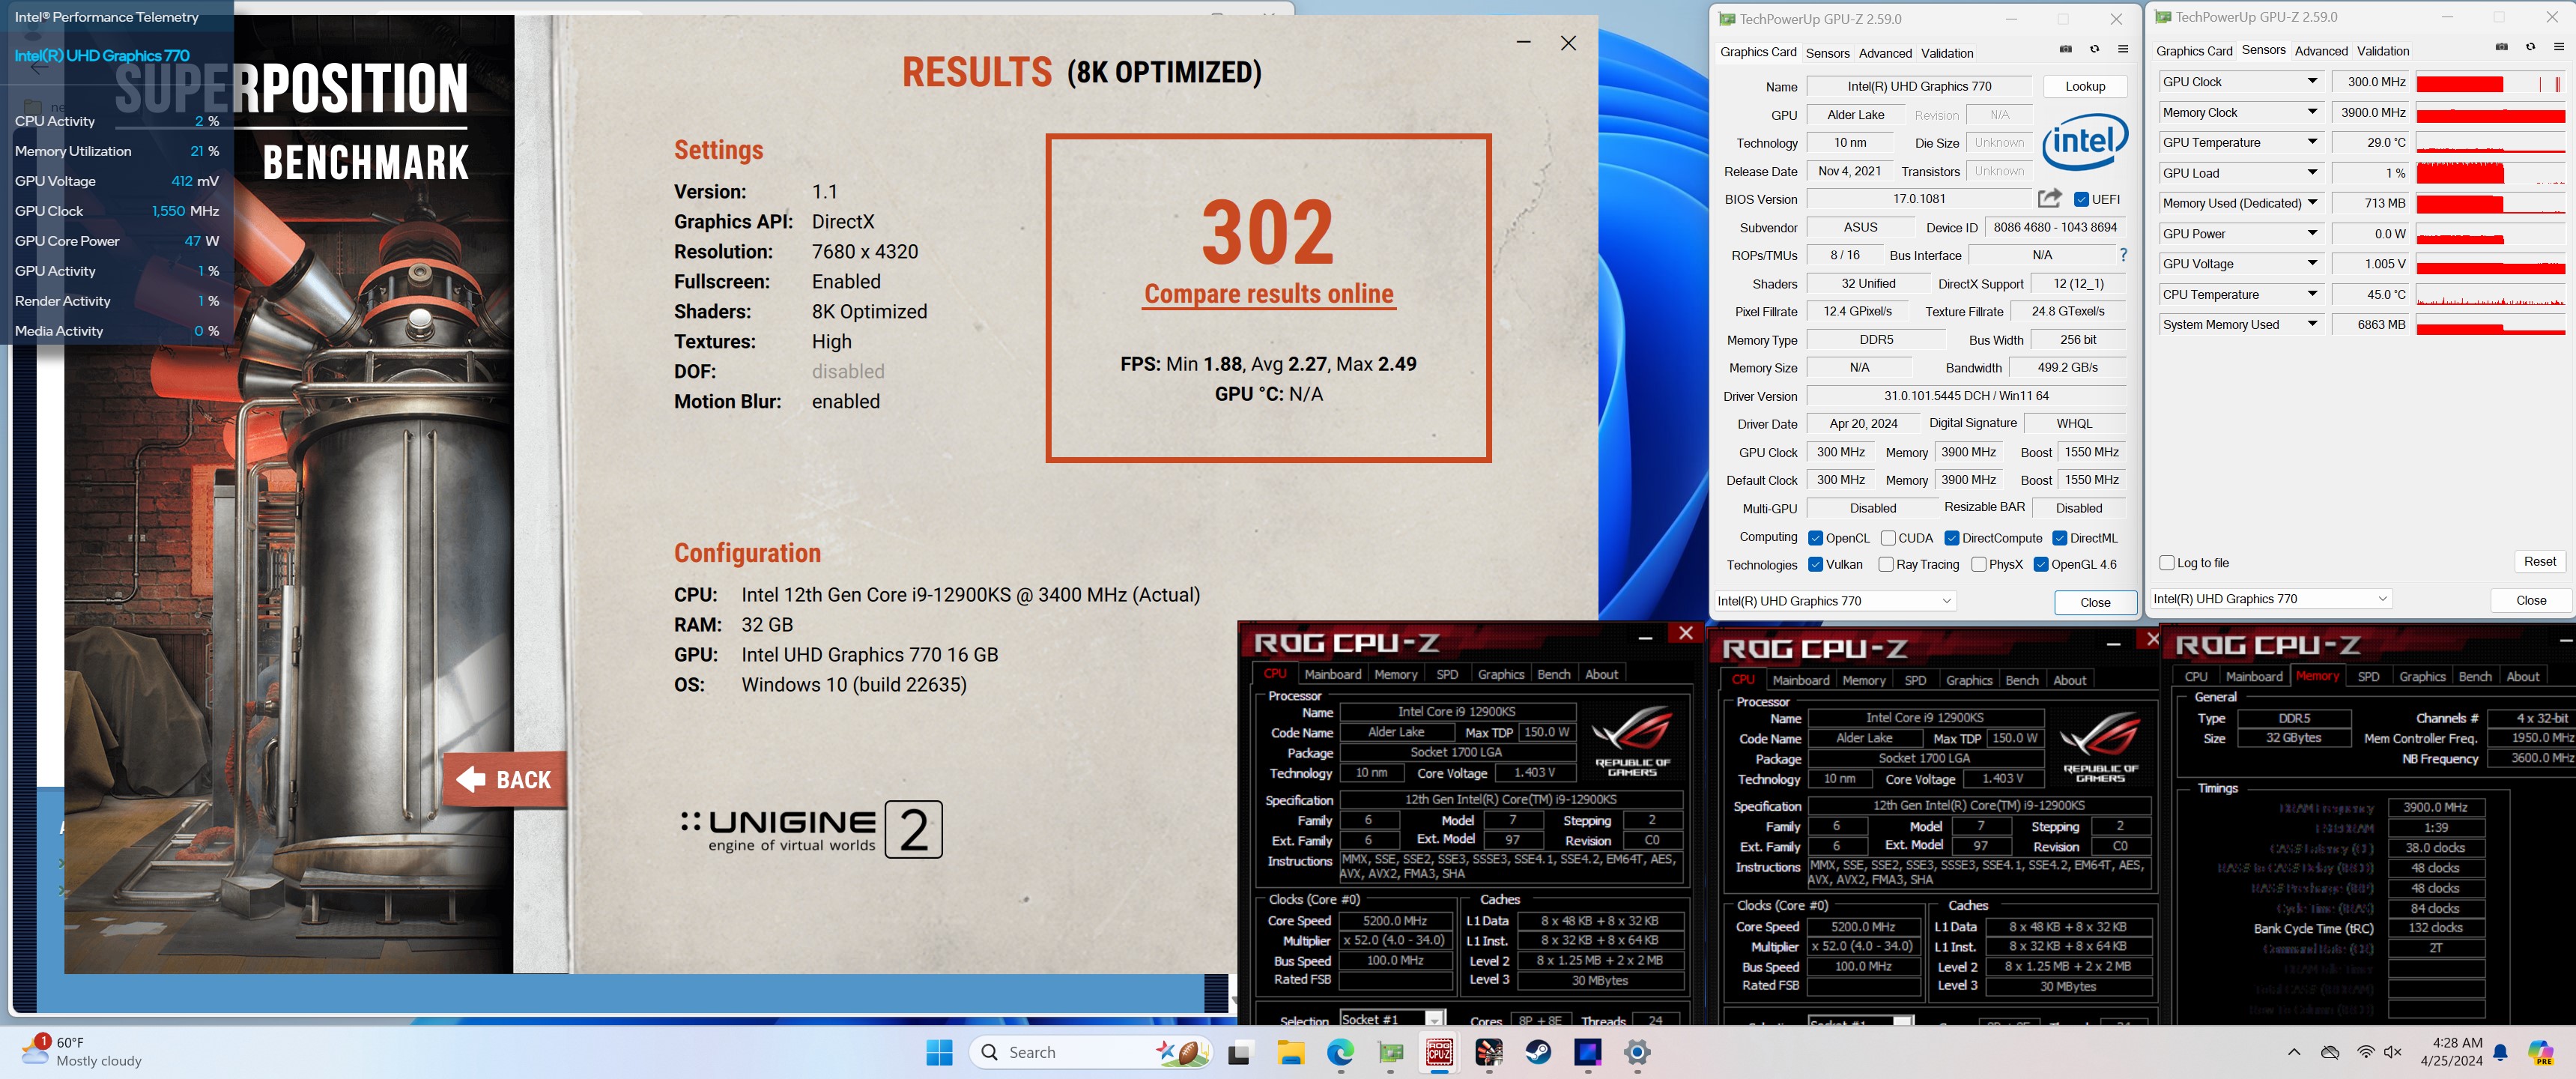The image size is (2576, 1079).
Task: Click the Wi-Fi network tray icon
Action: click(x=2365, y=1052)
